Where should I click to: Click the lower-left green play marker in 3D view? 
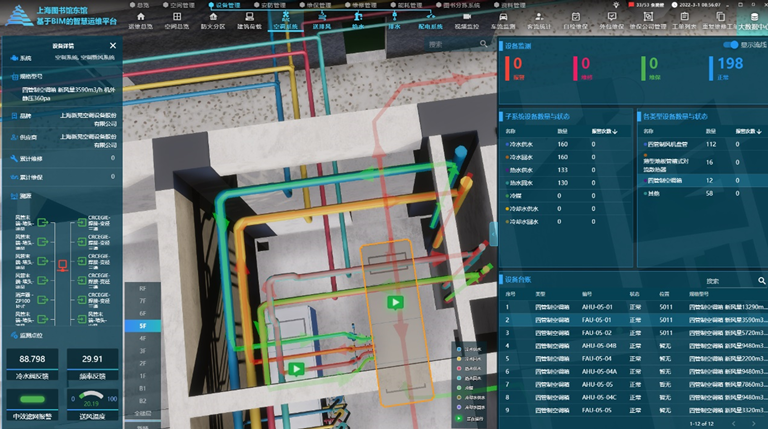click(x=297, y=369)
